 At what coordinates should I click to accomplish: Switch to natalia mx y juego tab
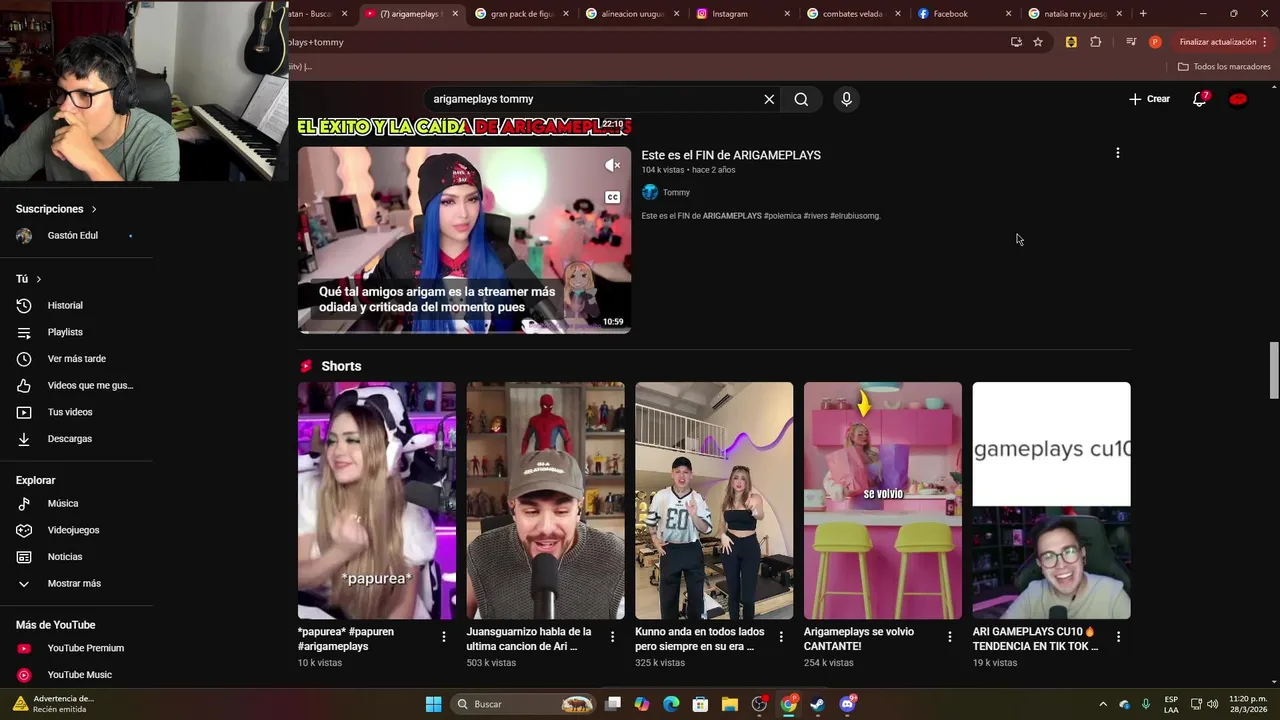point(1075,14)
